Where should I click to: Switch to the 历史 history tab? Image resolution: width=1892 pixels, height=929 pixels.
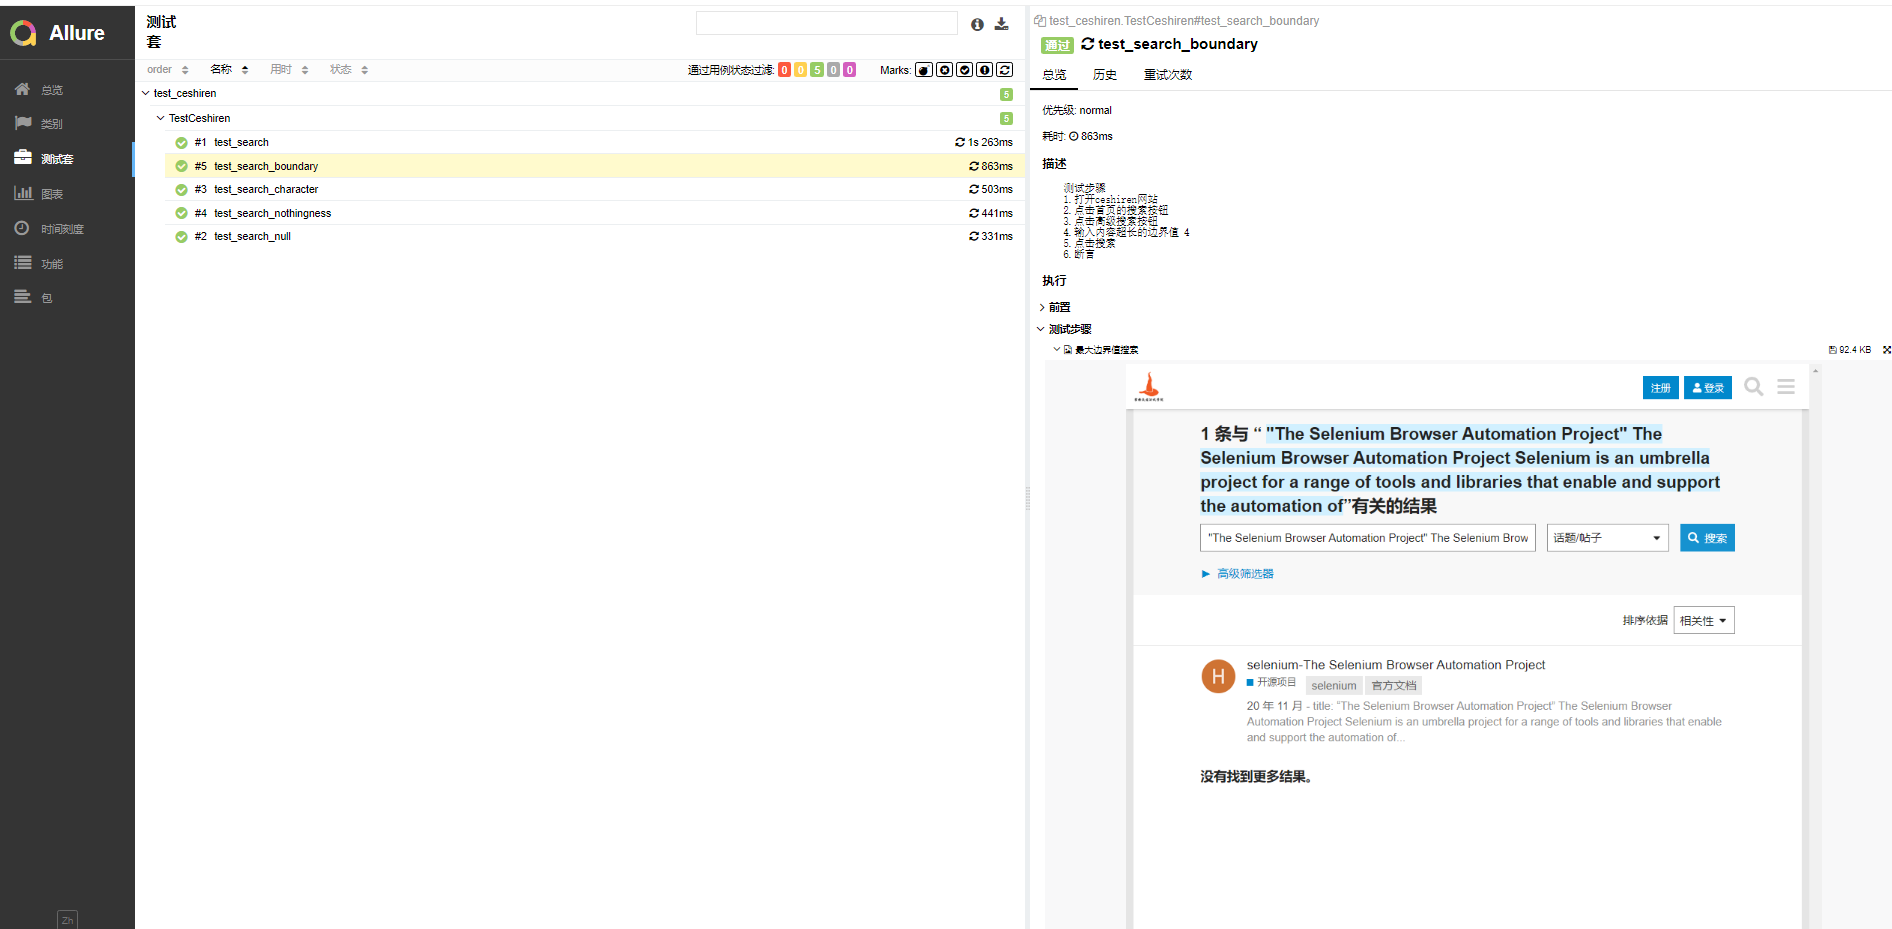tap(1105, 75)
